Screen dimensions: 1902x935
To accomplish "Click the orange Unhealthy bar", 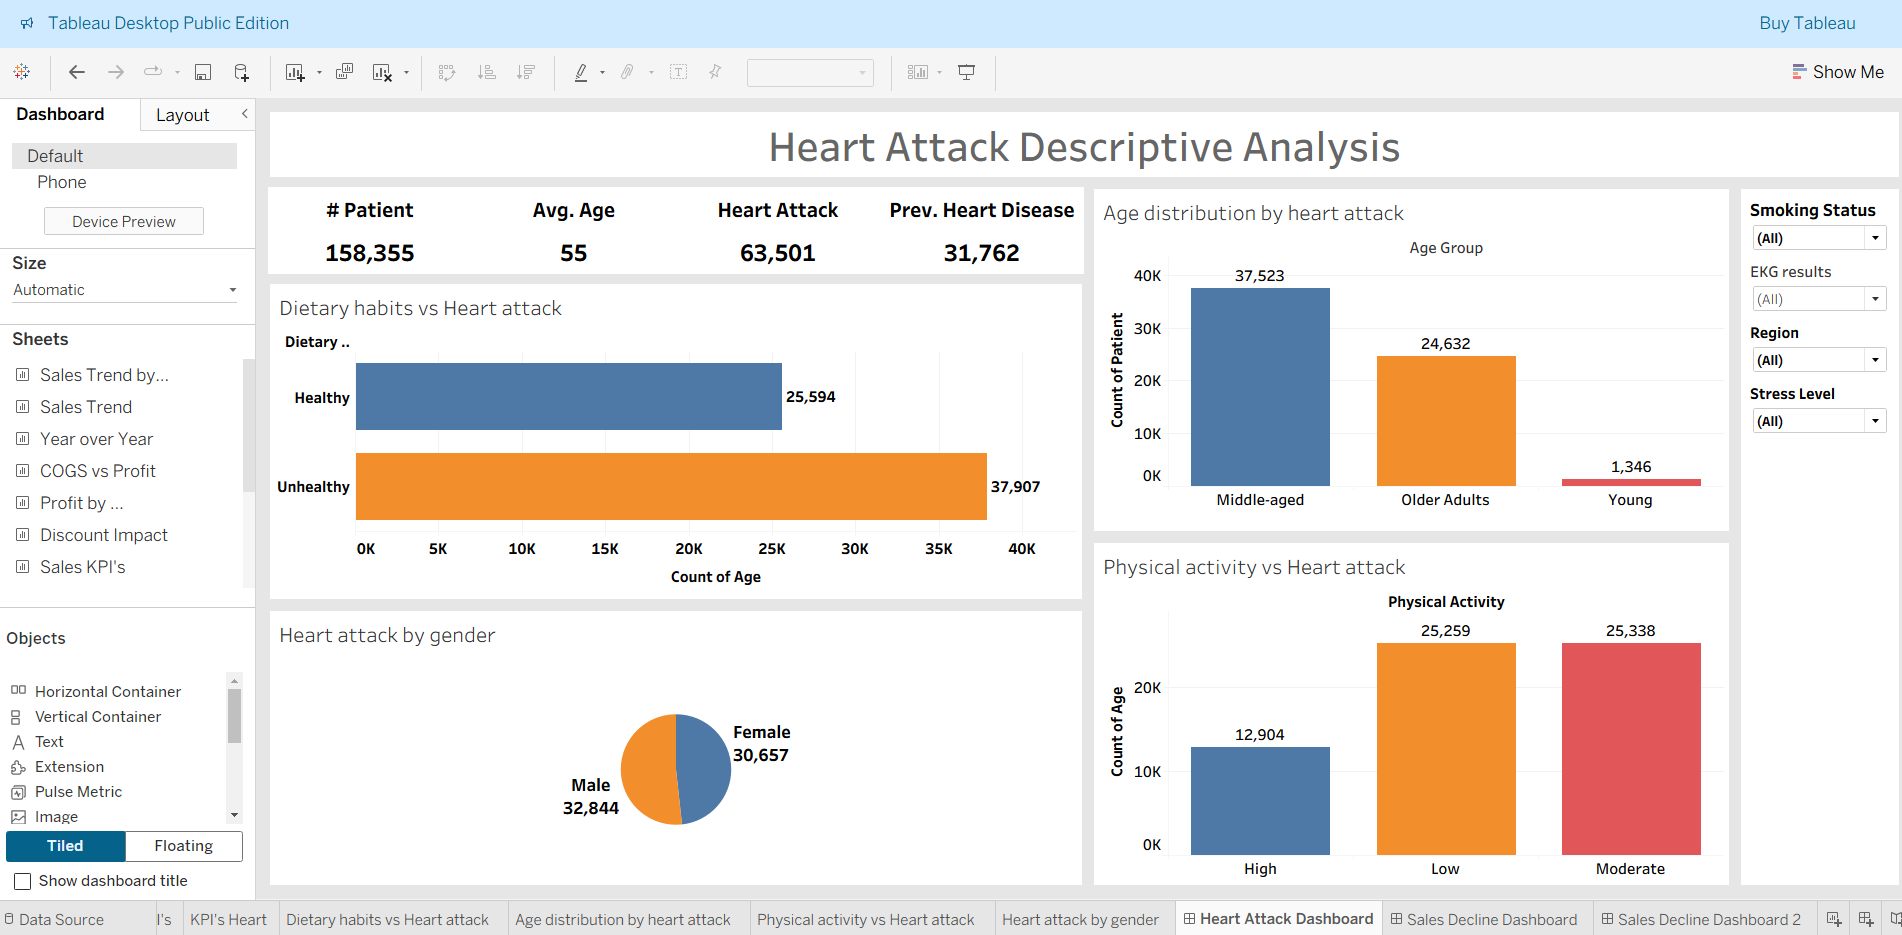I will click(x=671, y=486).
